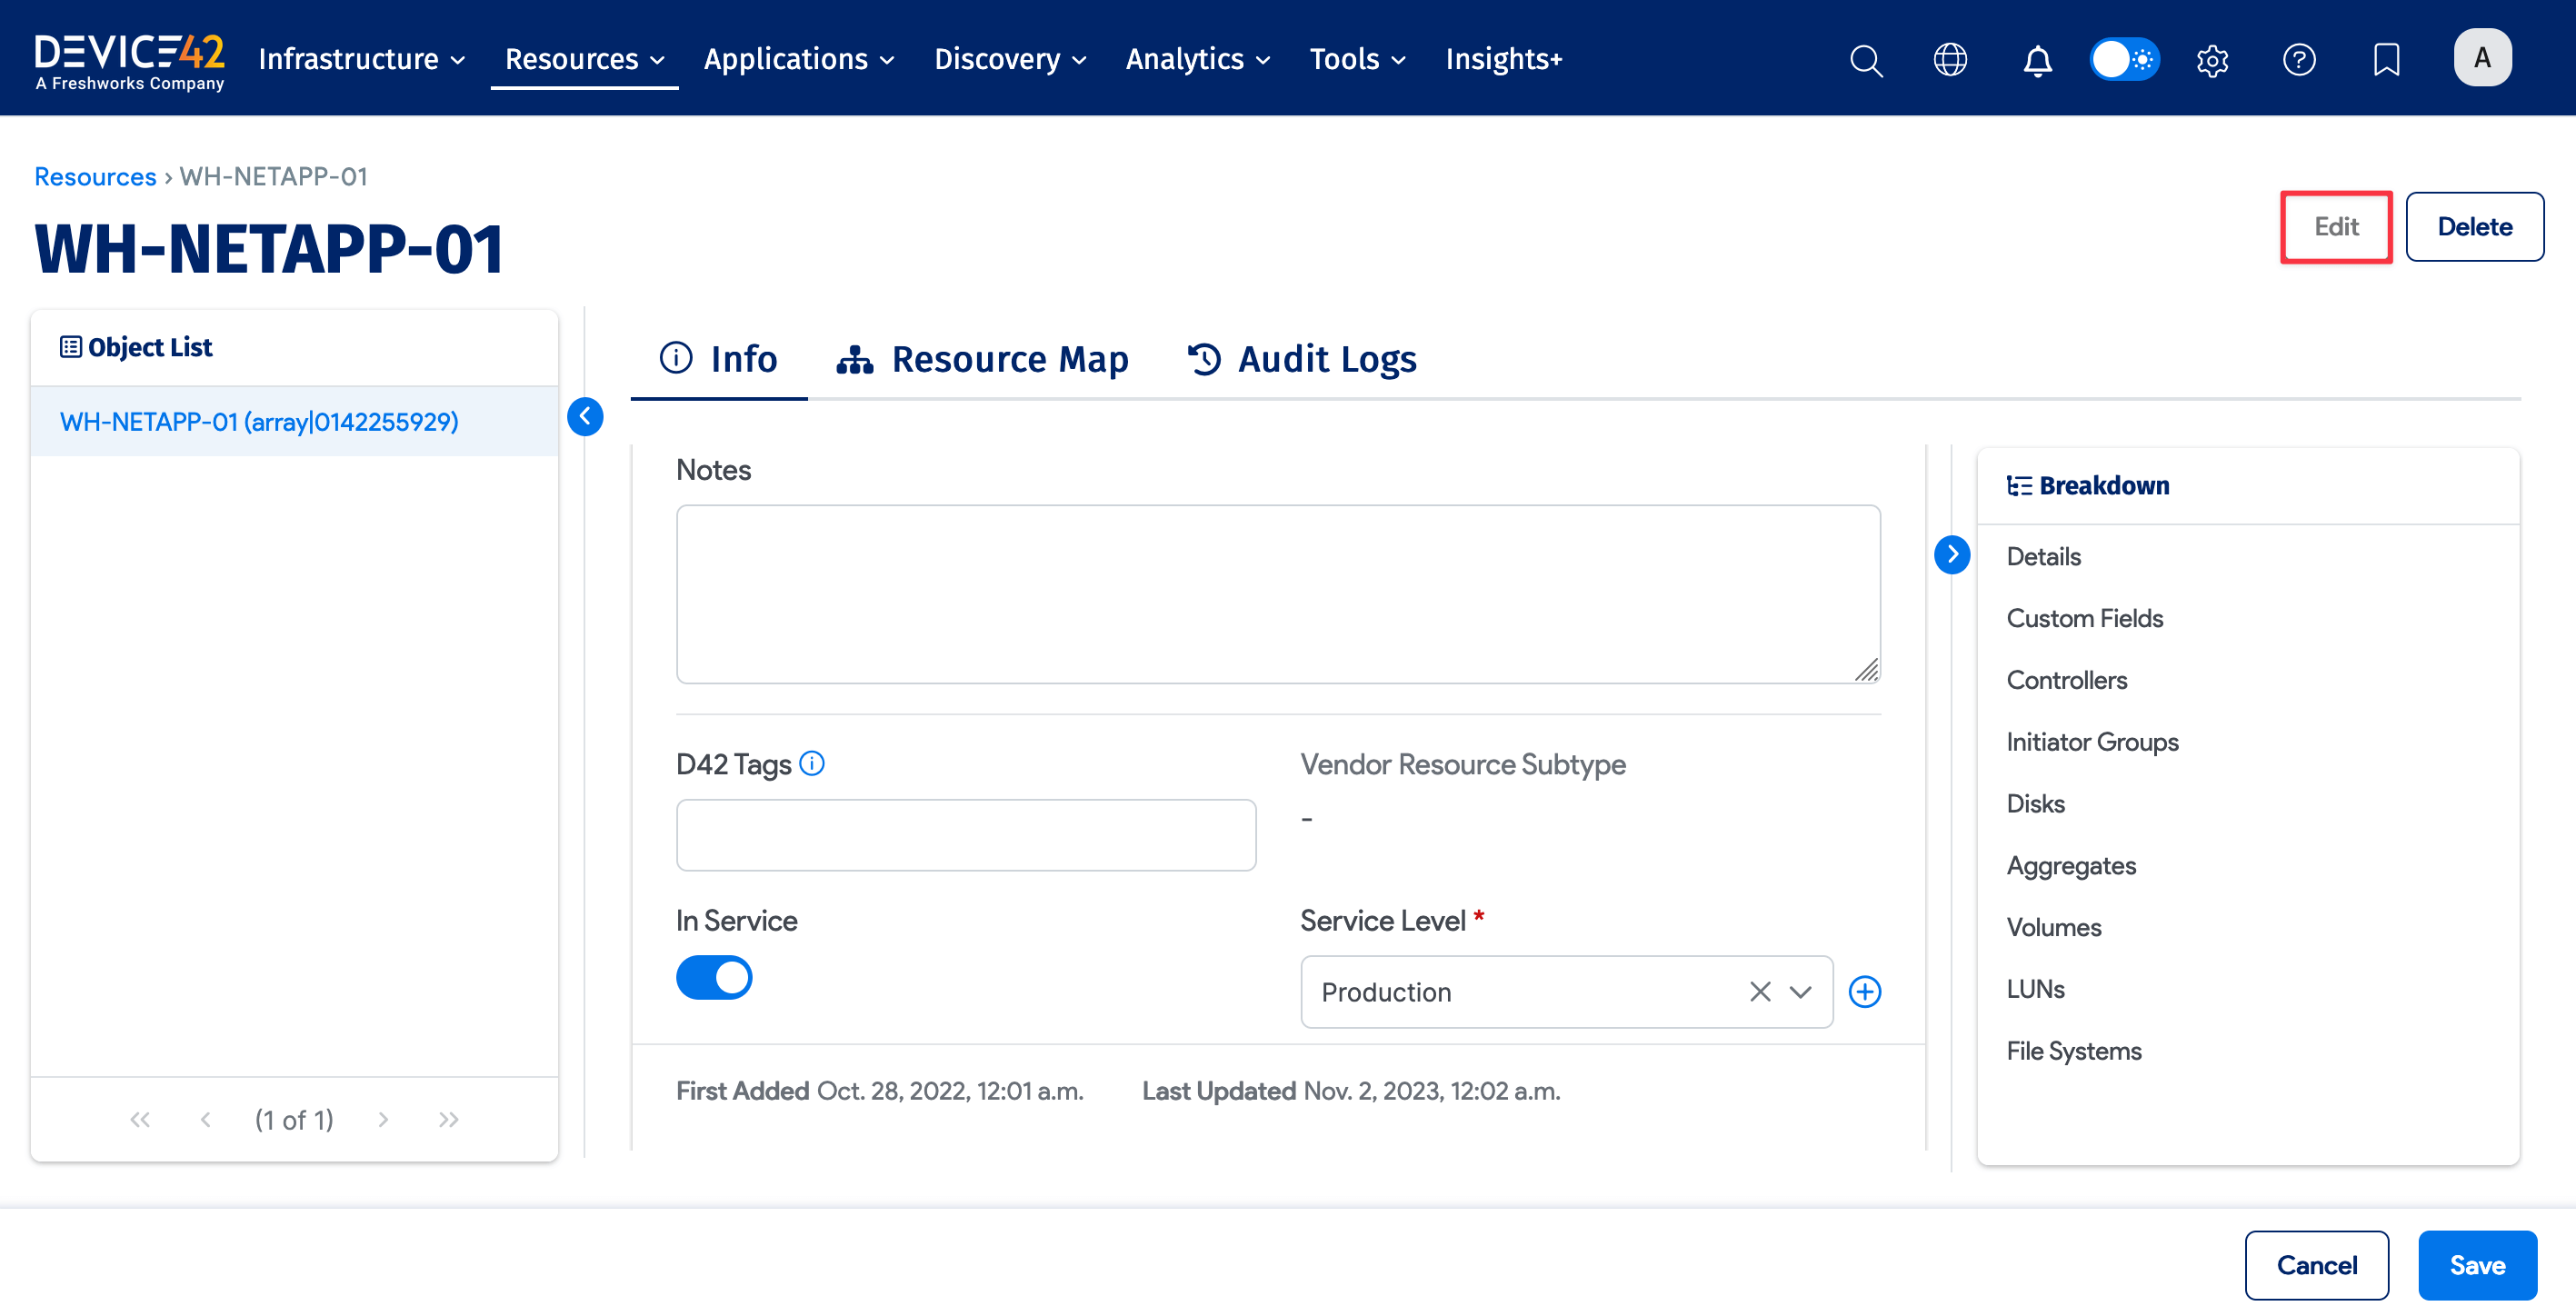Click the Edit button

click(x=2336, y=227)
